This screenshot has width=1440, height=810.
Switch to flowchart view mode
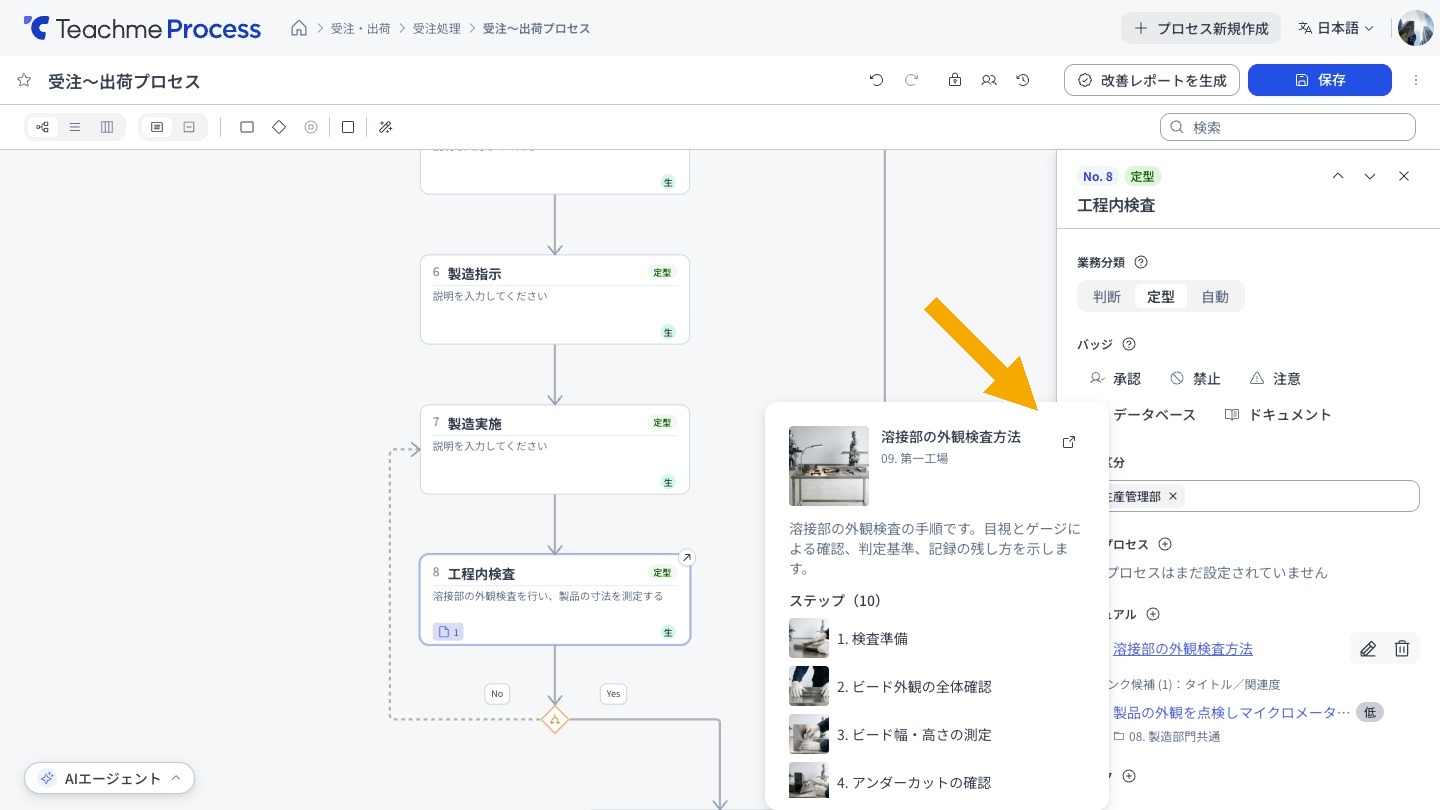[43, 127]
